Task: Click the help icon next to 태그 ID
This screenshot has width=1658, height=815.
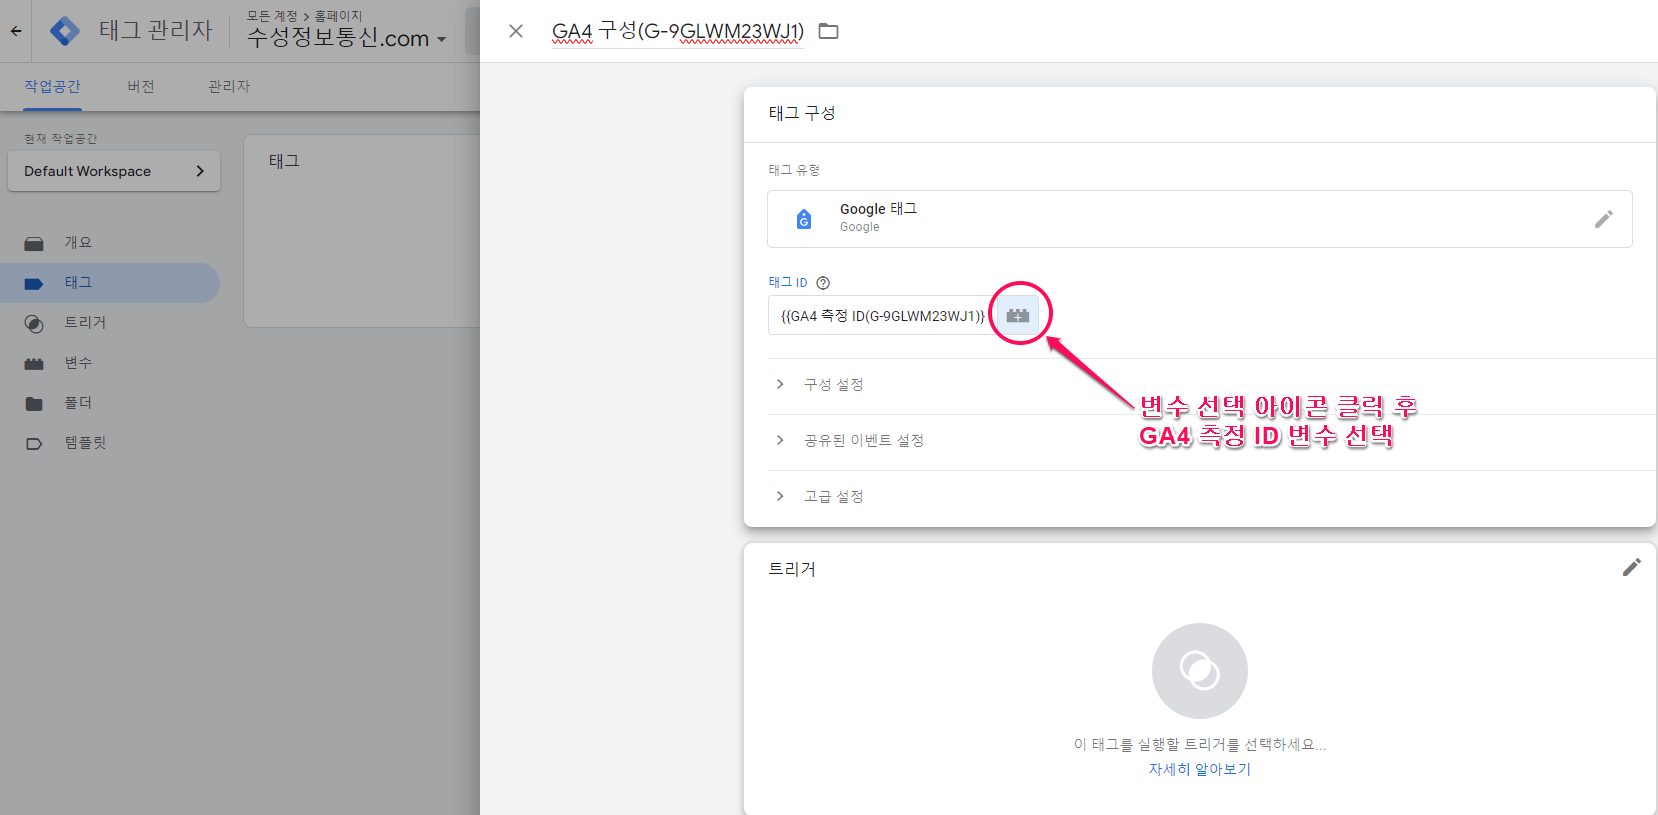Action: pos(823,283)
